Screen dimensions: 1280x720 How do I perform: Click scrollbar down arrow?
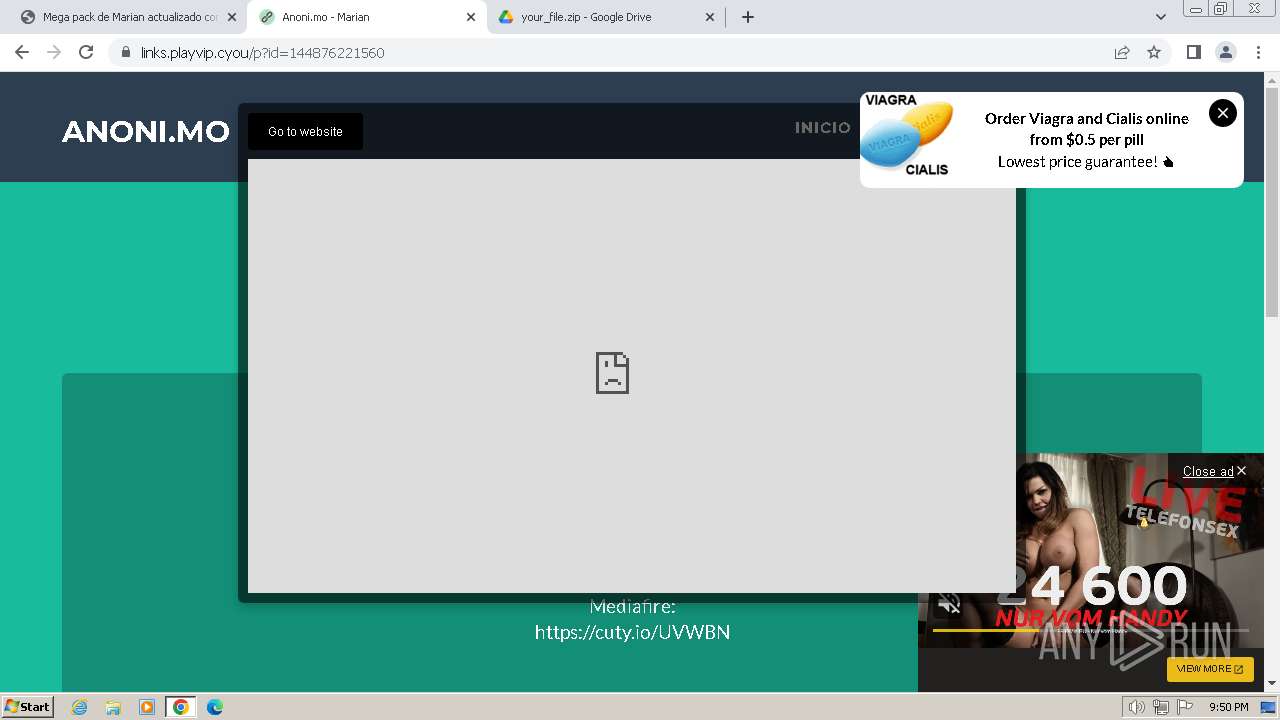point(1272,684)
